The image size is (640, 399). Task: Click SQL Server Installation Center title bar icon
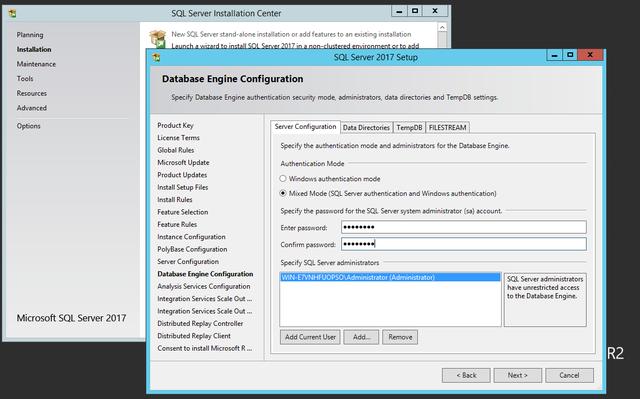click(12, 13)
